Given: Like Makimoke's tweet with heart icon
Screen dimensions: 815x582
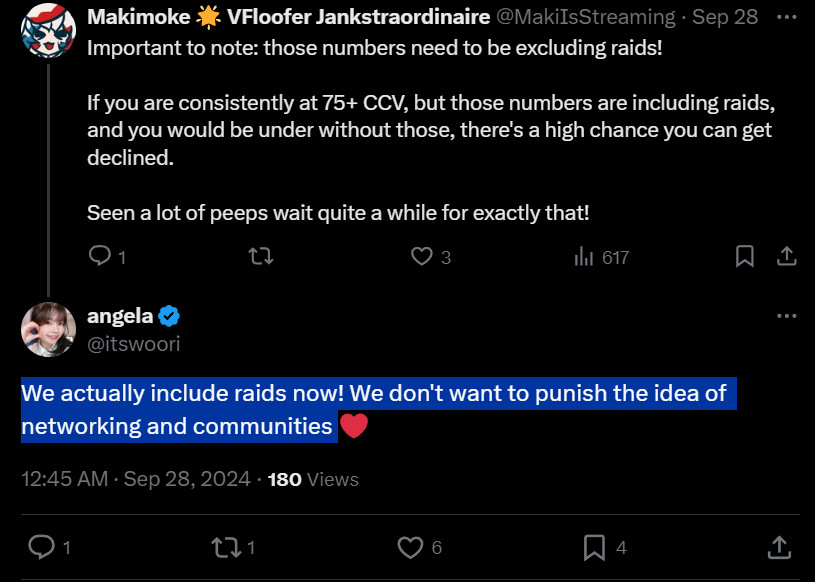Looking at the screenshot, I should 422,256.
